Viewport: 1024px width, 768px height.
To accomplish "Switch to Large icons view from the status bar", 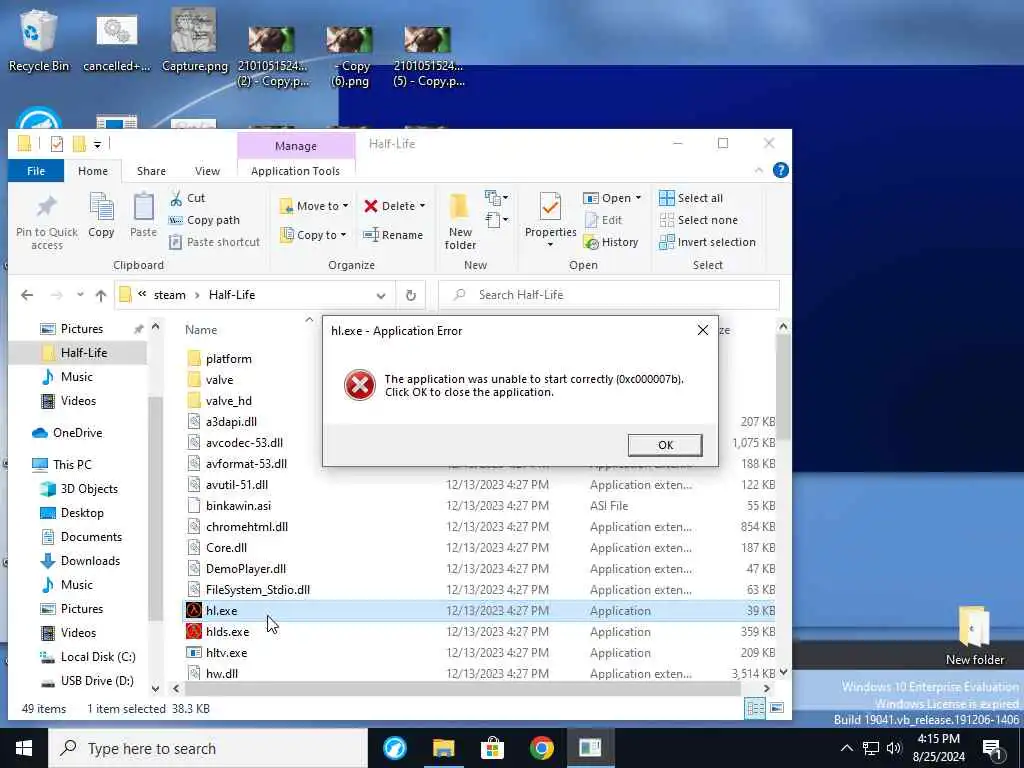I will click(776, 708).
